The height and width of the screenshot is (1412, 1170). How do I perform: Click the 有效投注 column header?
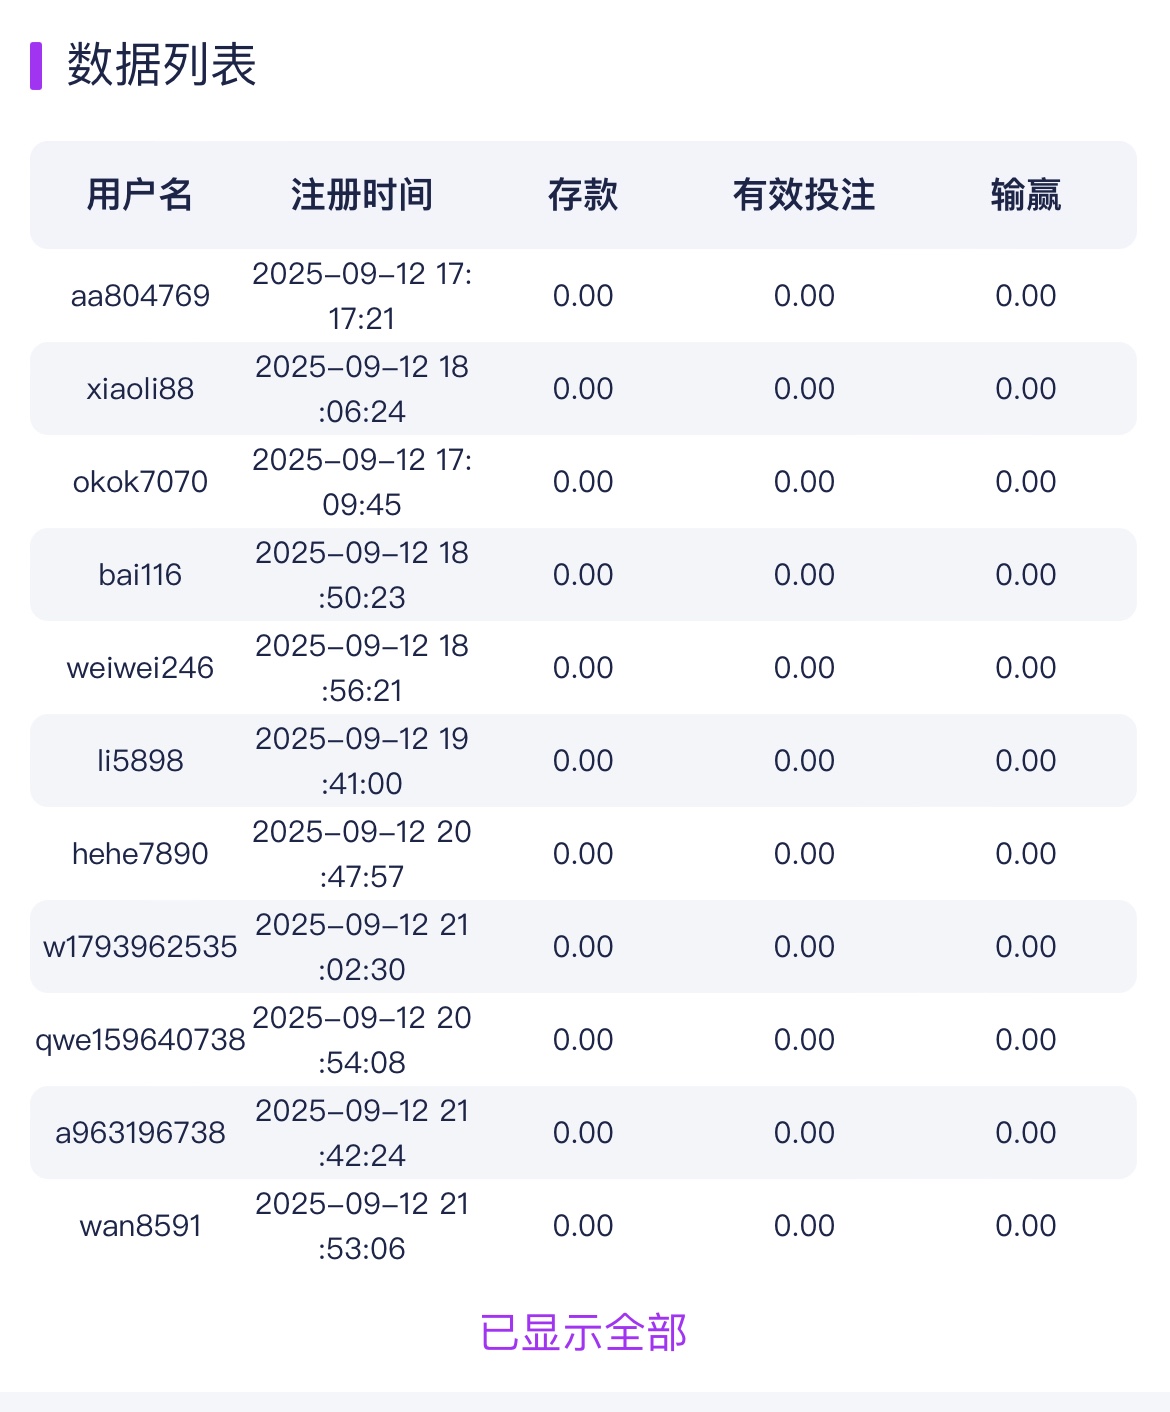coord(804,195)
